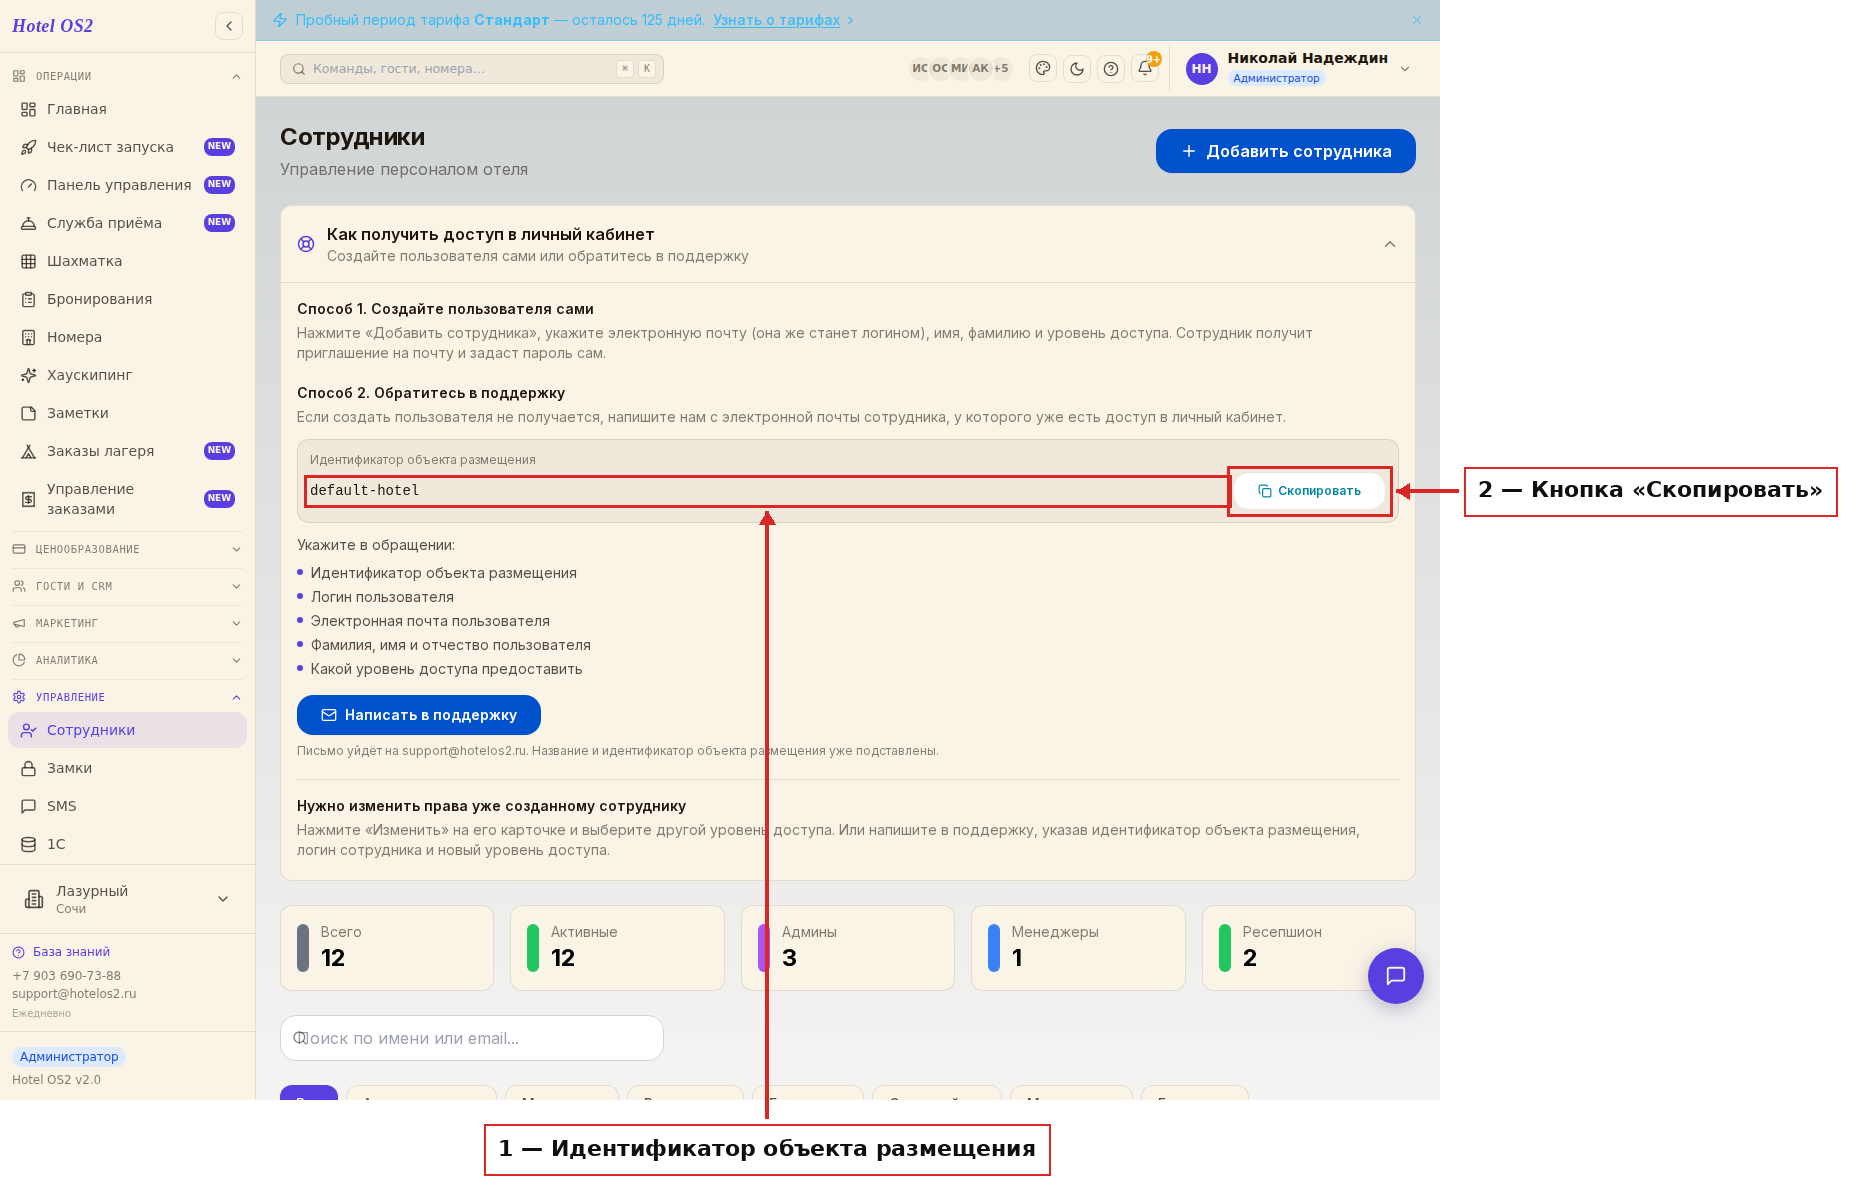Screen dimensions: 1861x1199
Task: Dismiss the trial period banner
Action: point(1417,20)
